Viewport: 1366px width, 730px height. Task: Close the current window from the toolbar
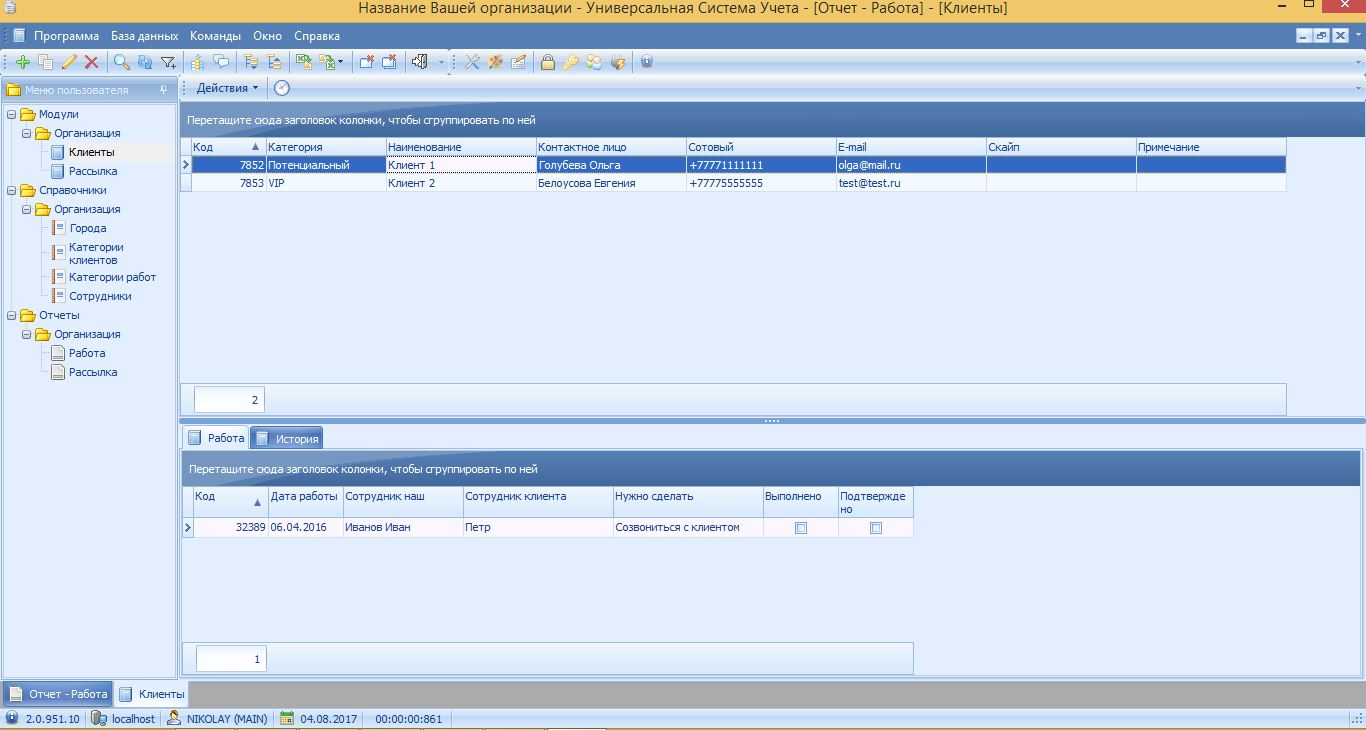point(366,62)
